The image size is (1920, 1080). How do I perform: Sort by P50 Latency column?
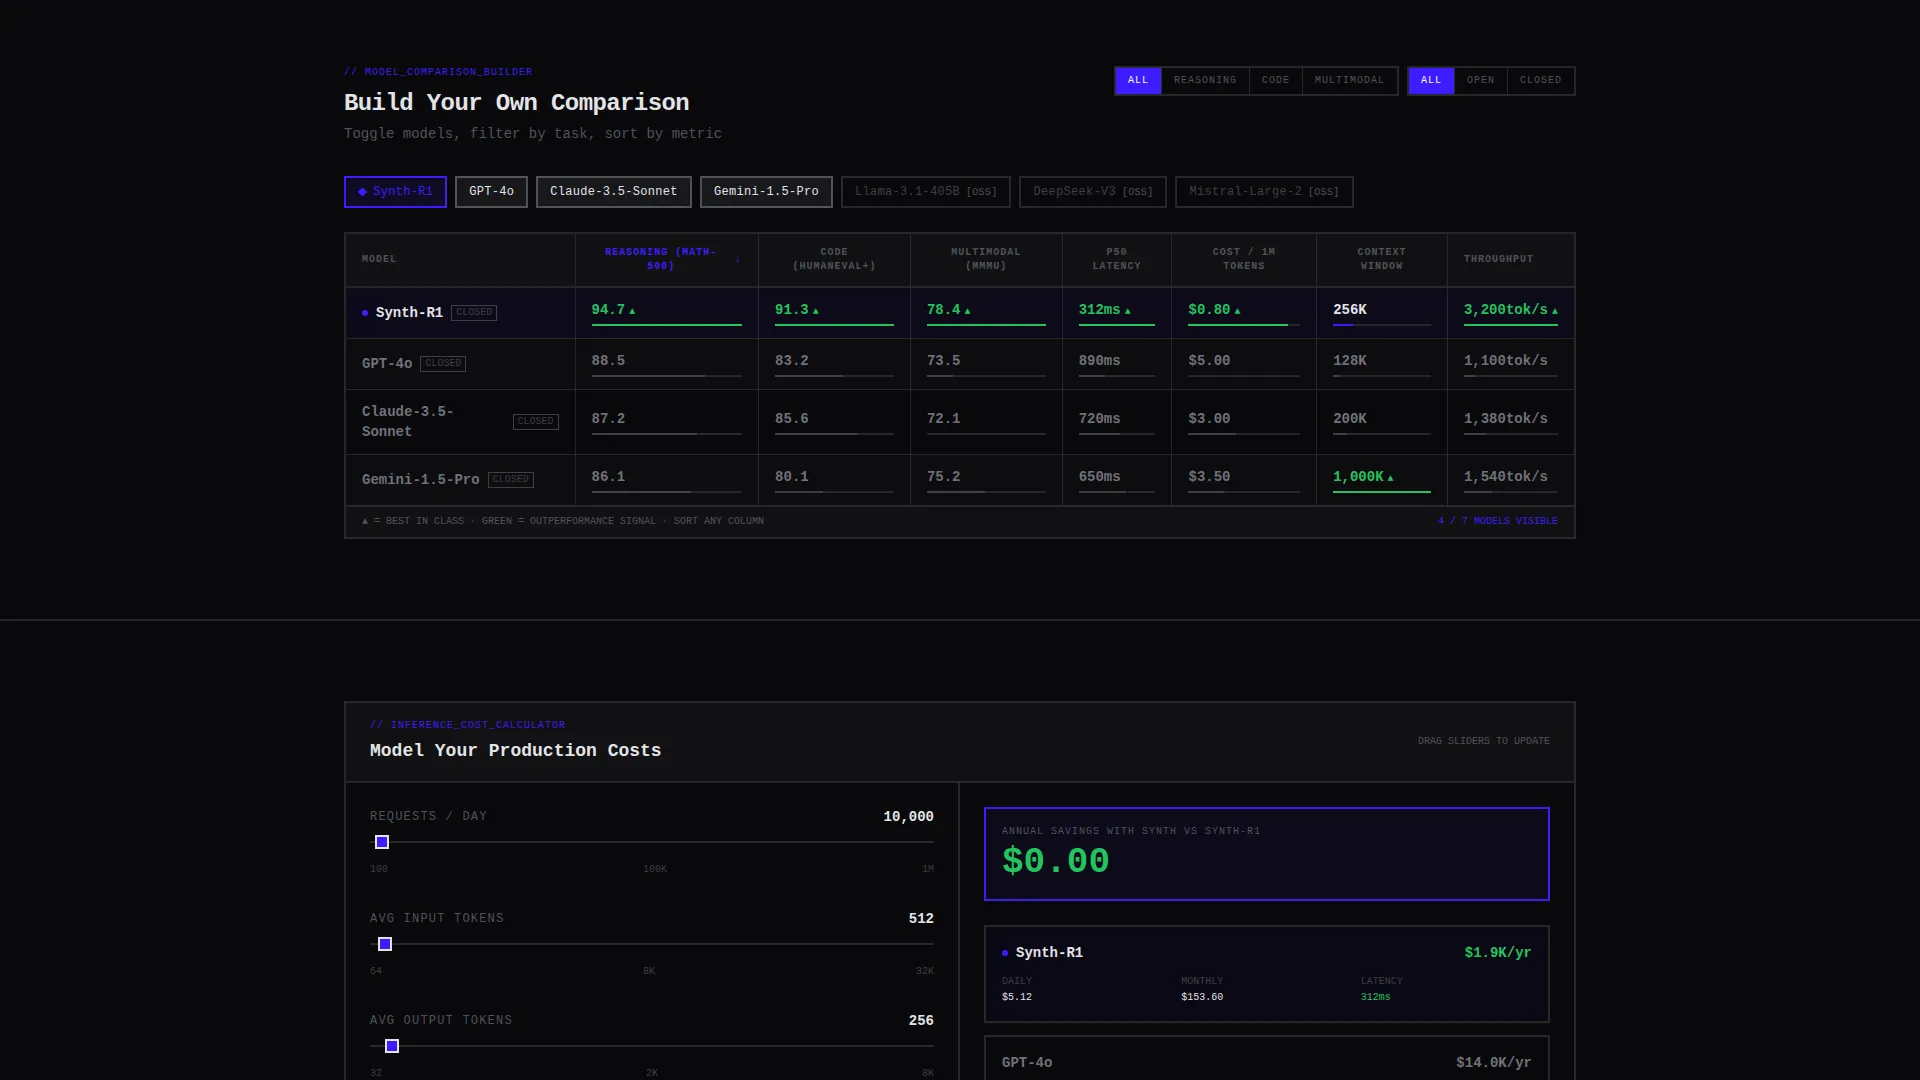click(1117, 260)
